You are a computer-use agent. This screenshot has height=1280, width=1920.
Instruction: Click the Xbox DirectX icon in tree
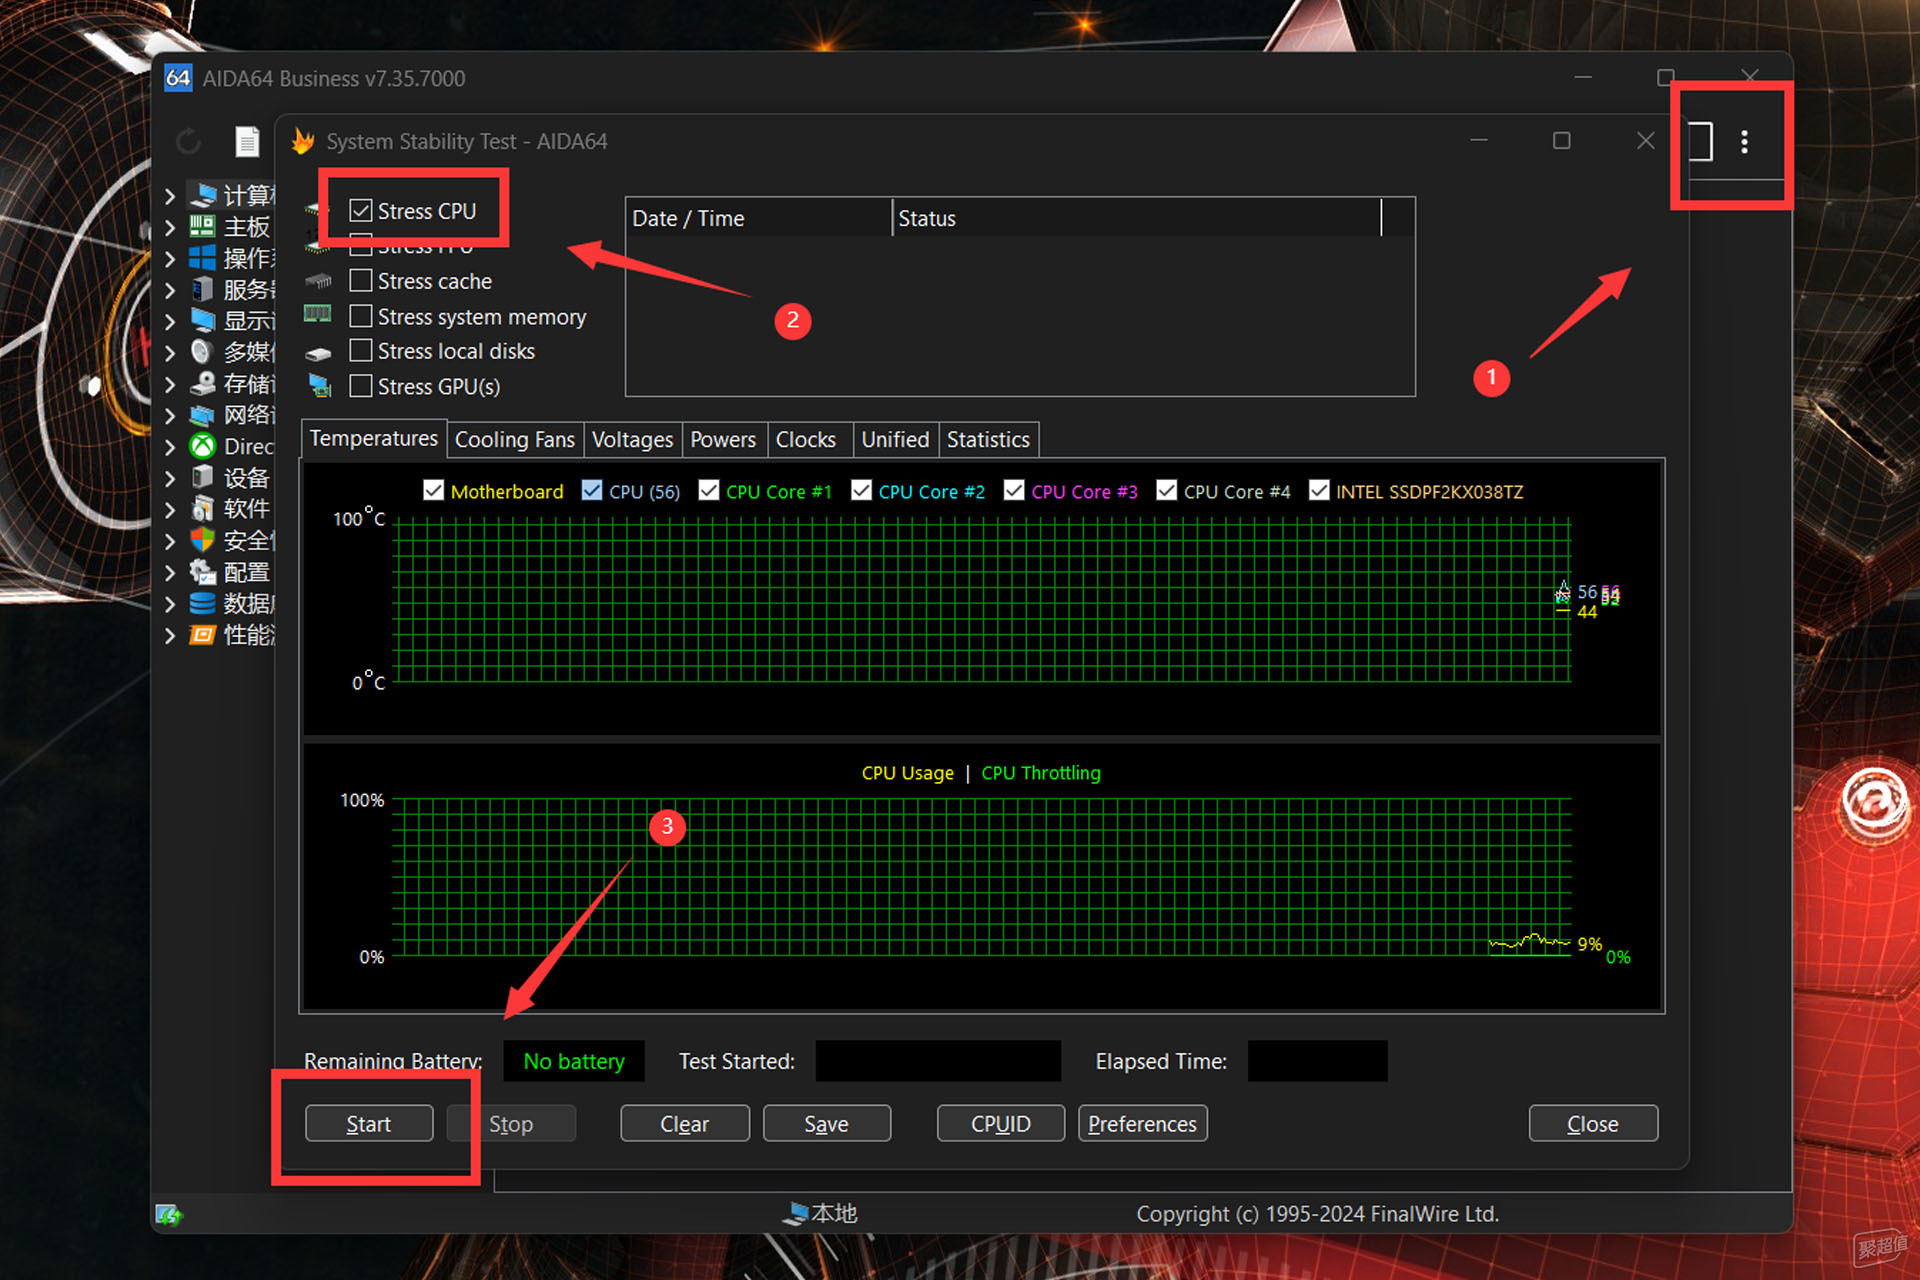pyautogui.click(x=203, y=446)
